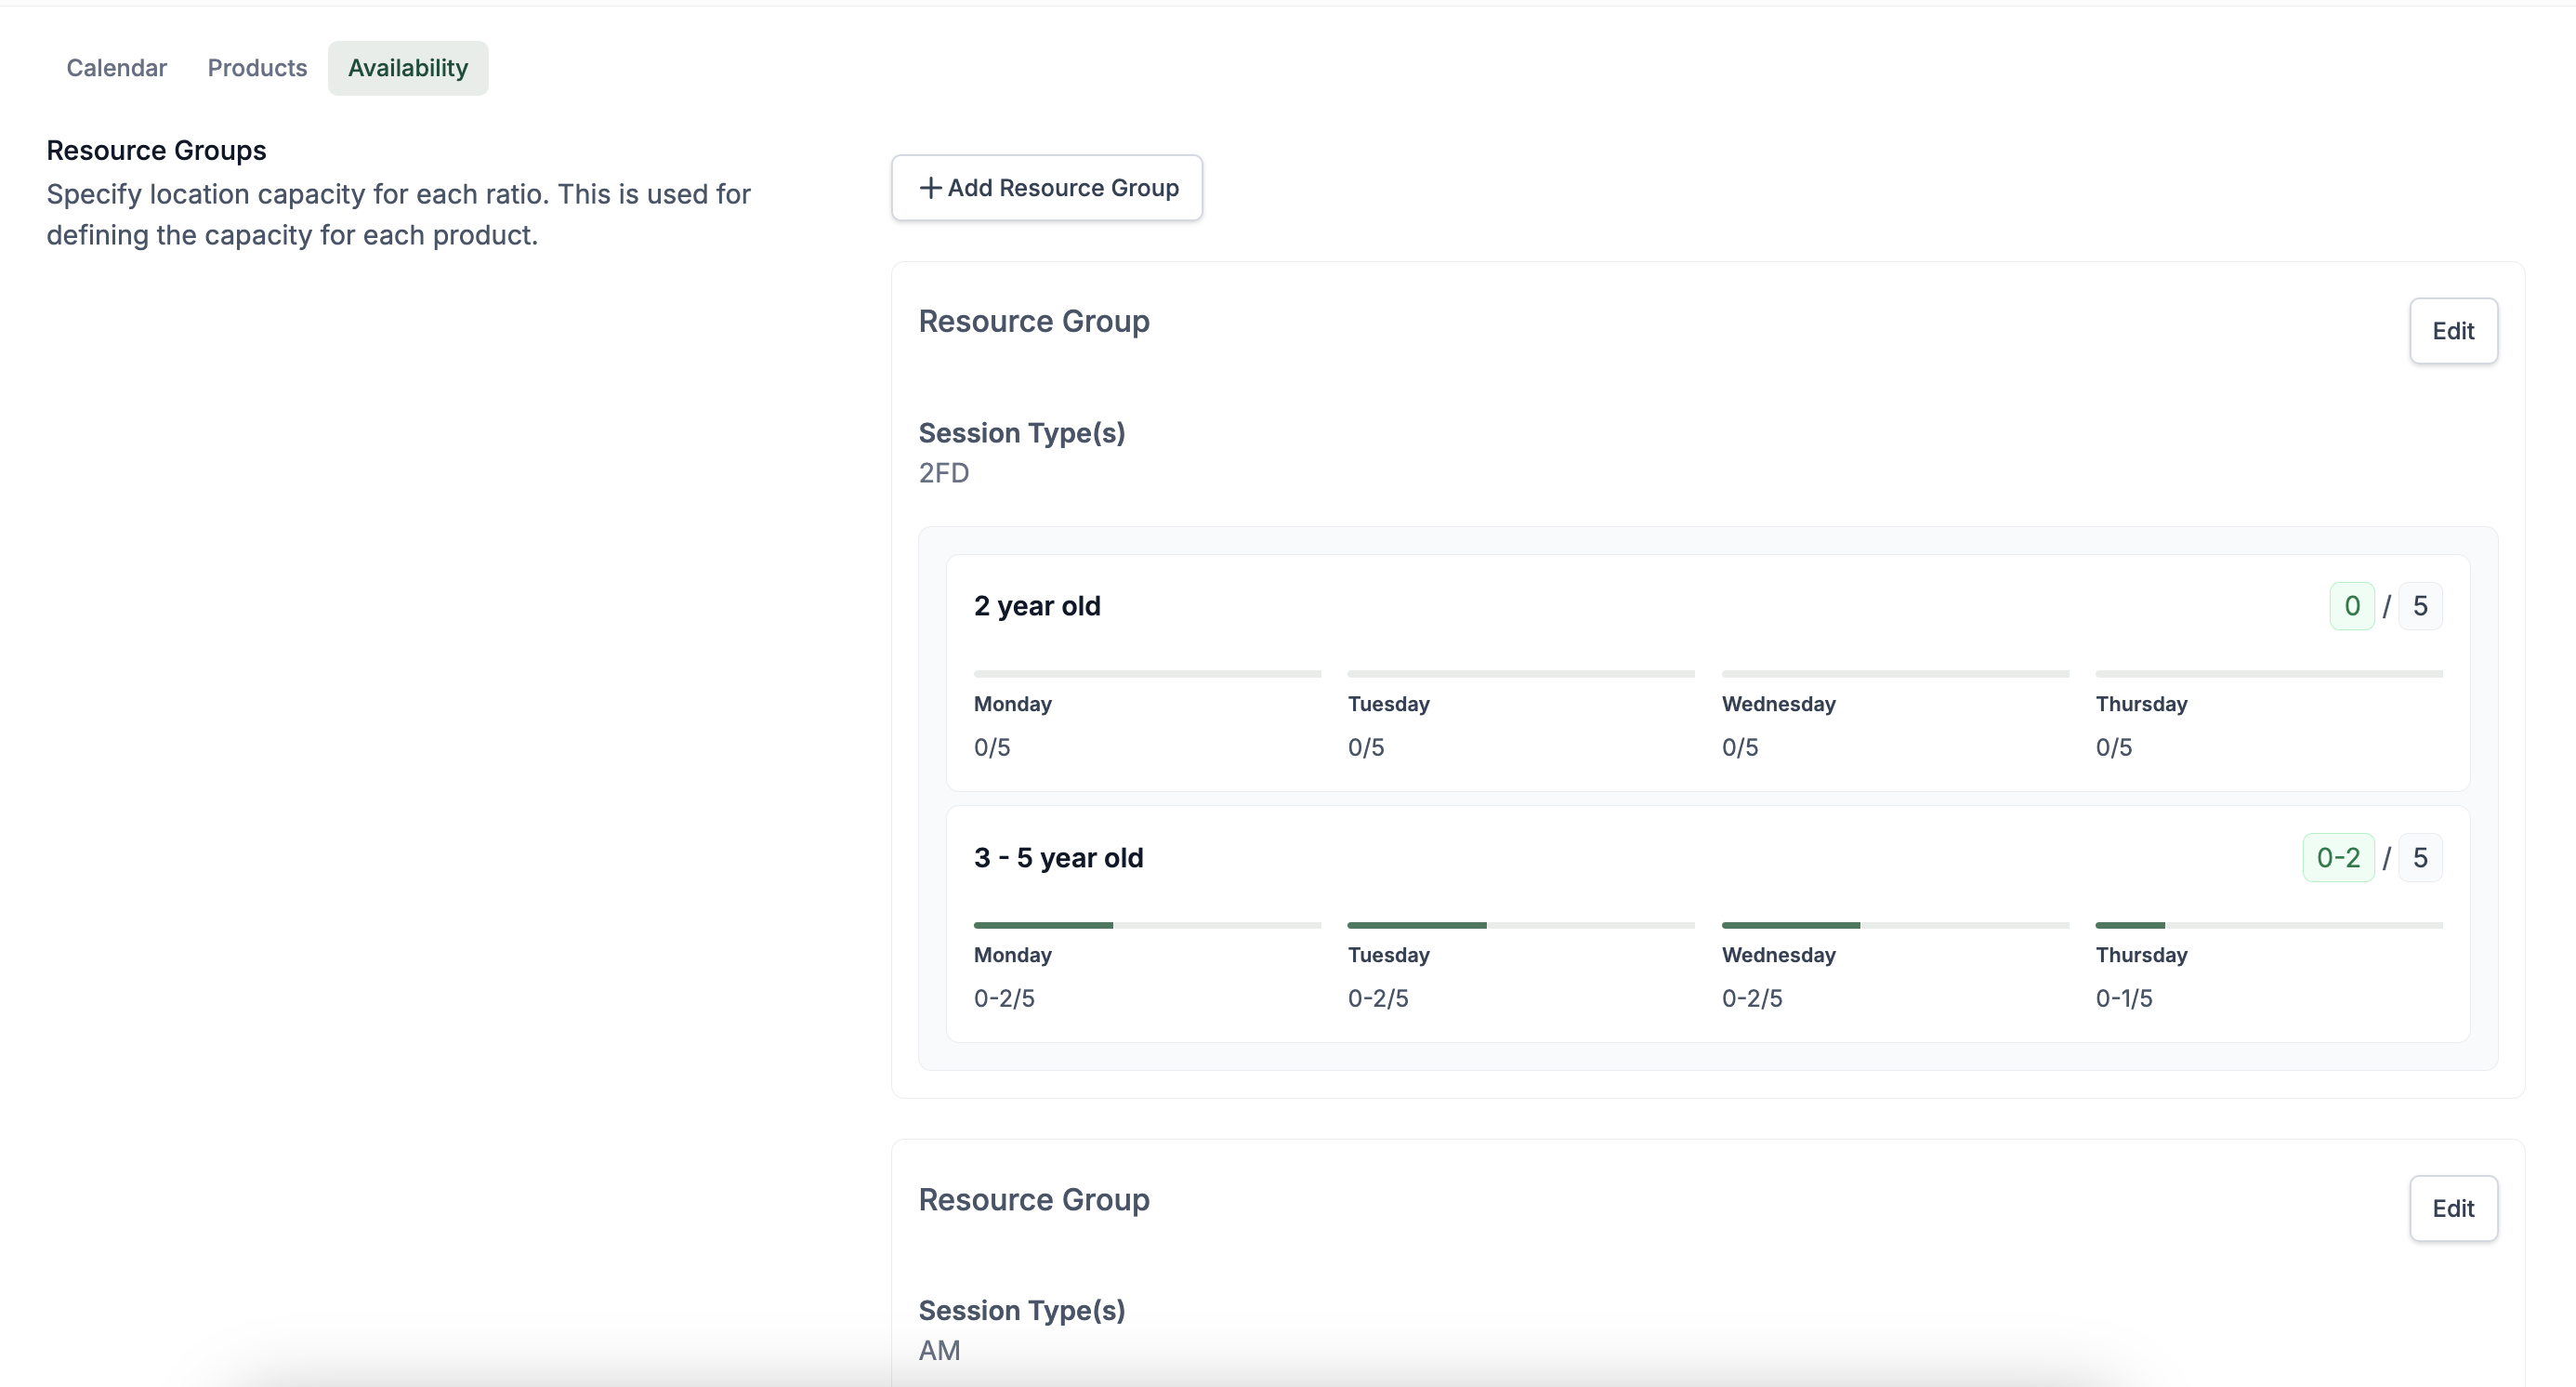The width and height of the screenshot is (2576, 1387).
Task: Click the capacity 5 badge for 3 - 5 year old
Action: pyautogui.click(x=2420, y=858)
